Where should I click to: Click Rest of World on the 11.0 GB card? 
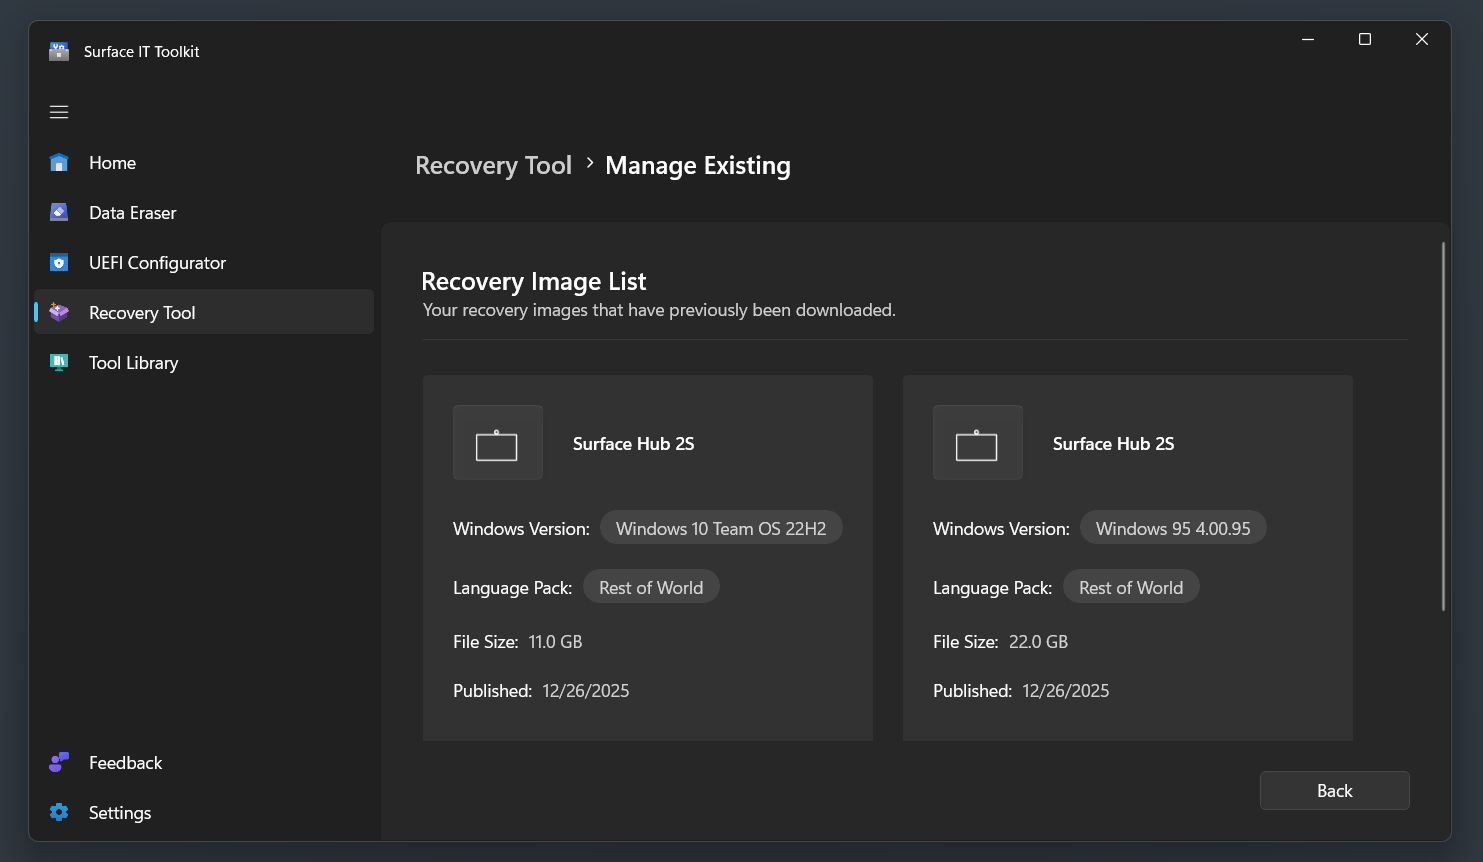[x=650, y=587]
